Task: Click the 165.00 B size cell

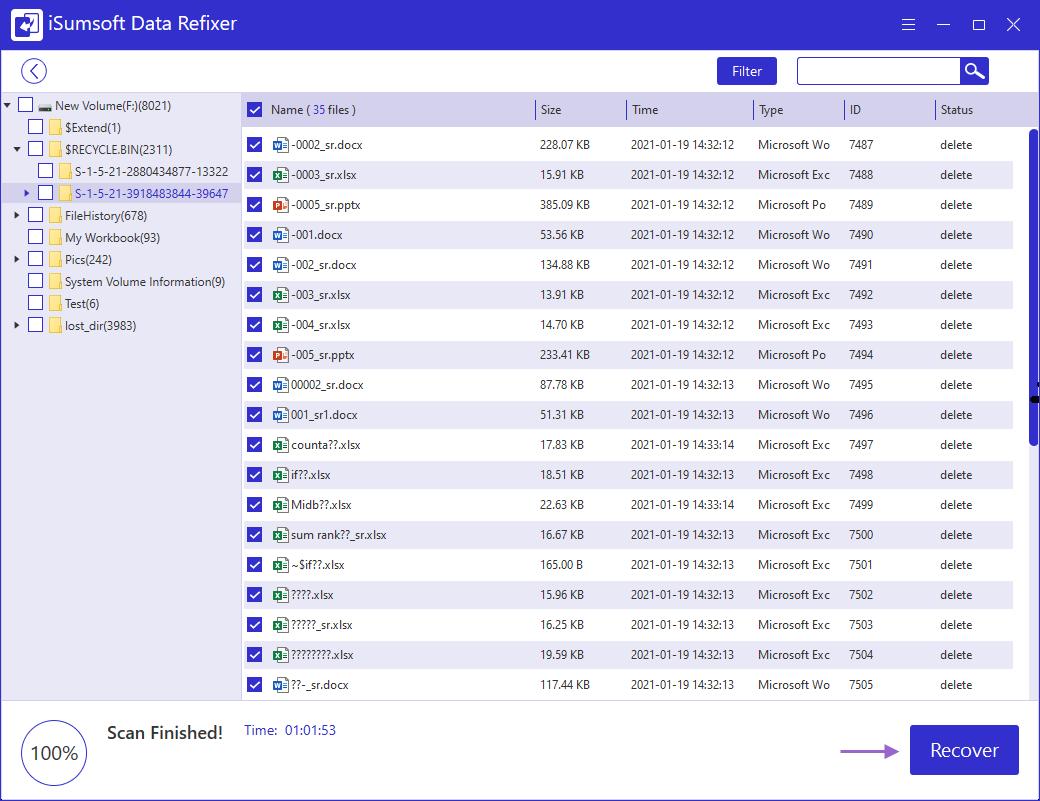Action: (x=561, y=564)
